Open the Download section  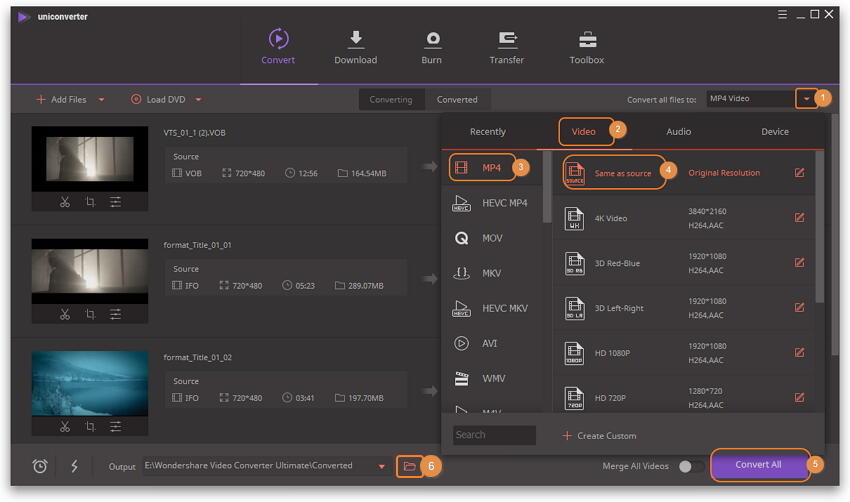[356, 47]
